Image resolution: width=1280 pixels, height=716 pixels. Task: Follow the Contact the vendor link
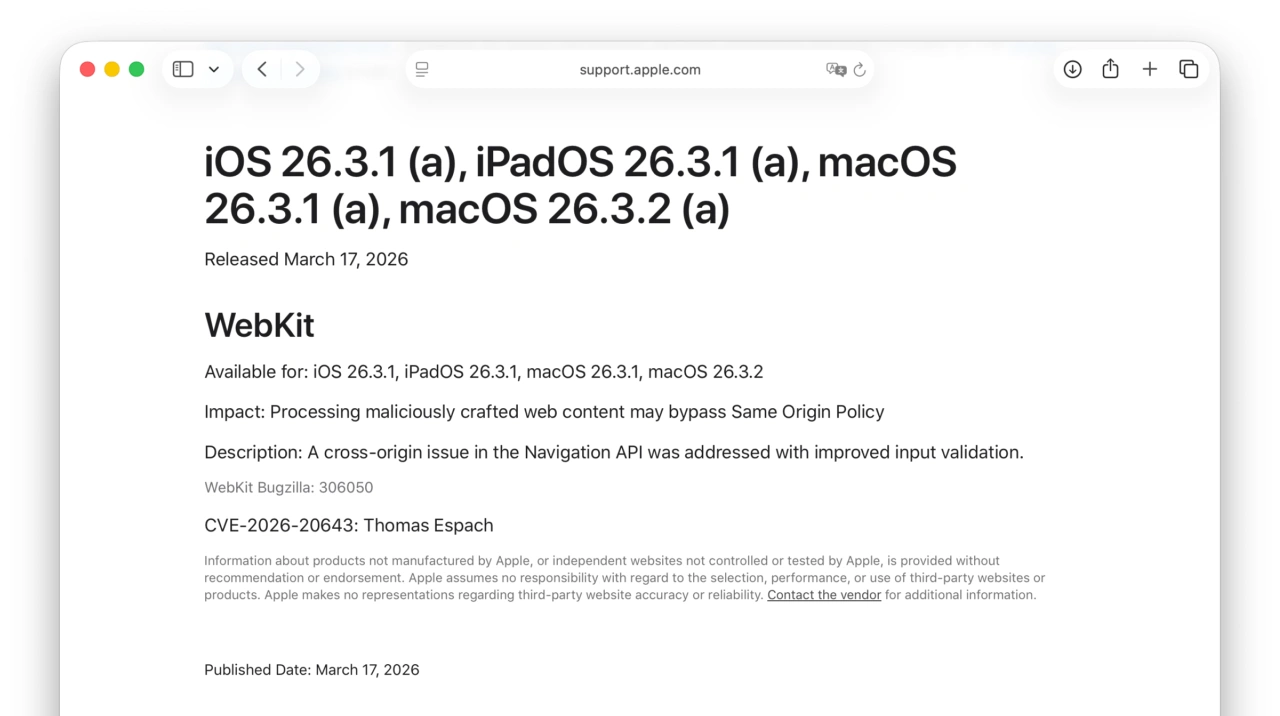[824, 594]
